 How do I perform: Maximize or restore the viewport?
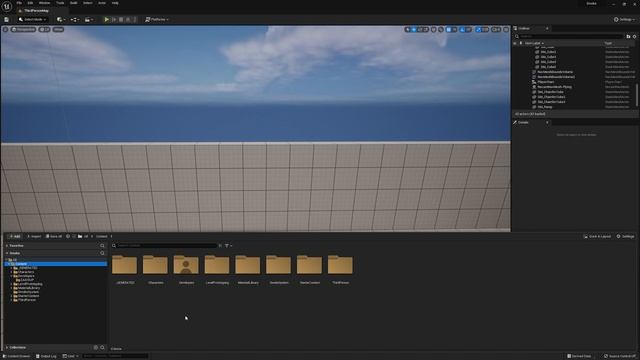506,29
